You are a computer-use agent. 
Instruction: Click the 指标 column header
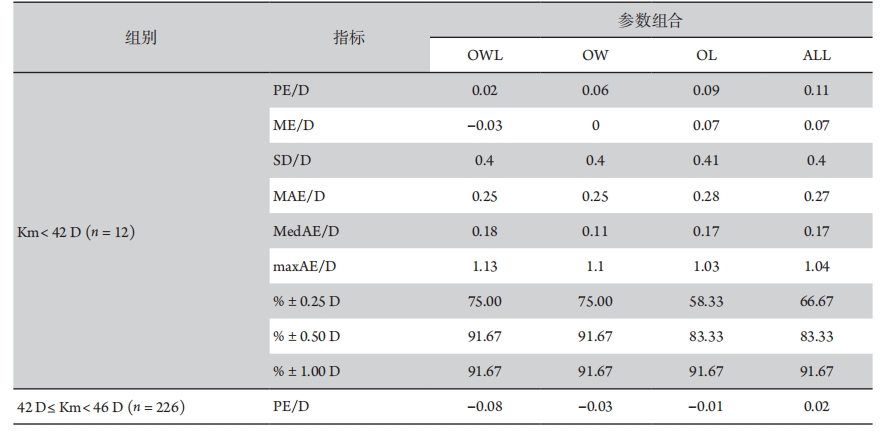349,38
